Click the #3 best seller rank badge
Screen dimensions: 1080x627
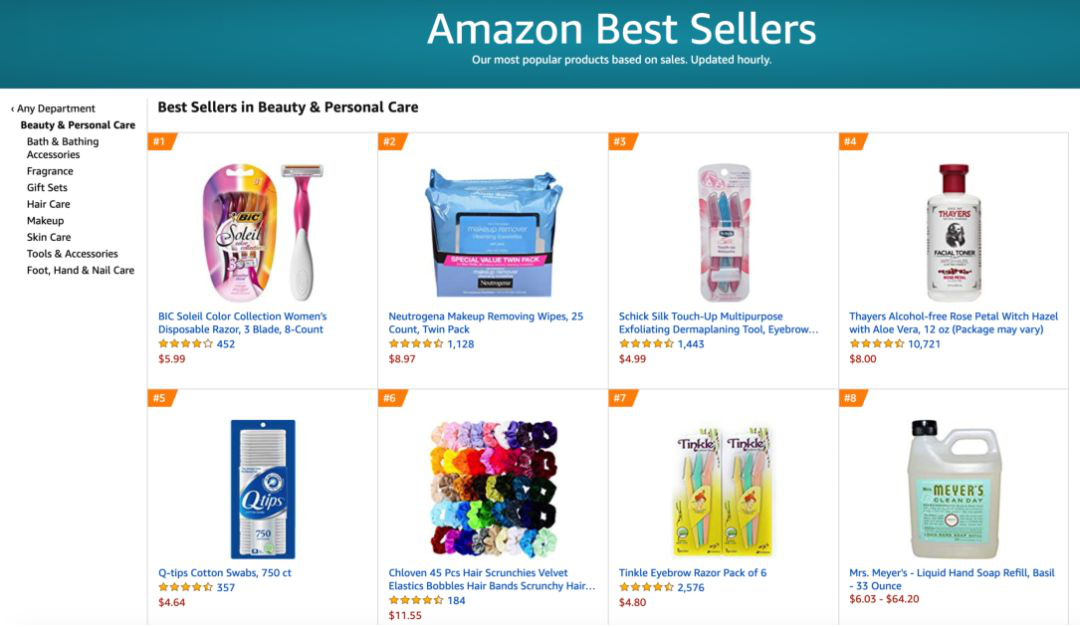[621, 142]
